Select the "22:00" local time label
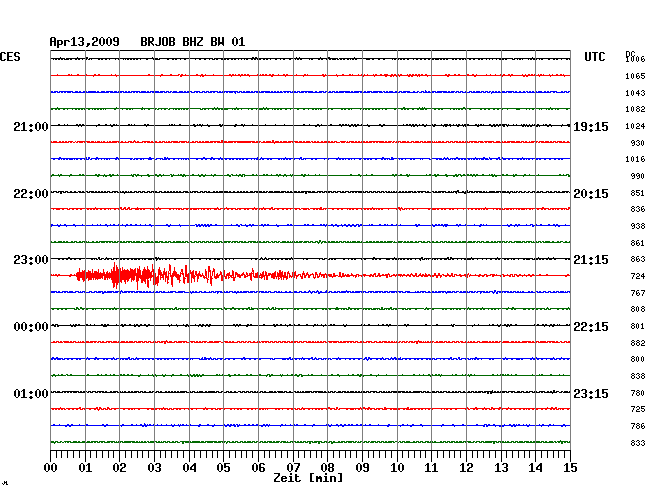Screen dimensions: 650x494 (x=31, y=194)
